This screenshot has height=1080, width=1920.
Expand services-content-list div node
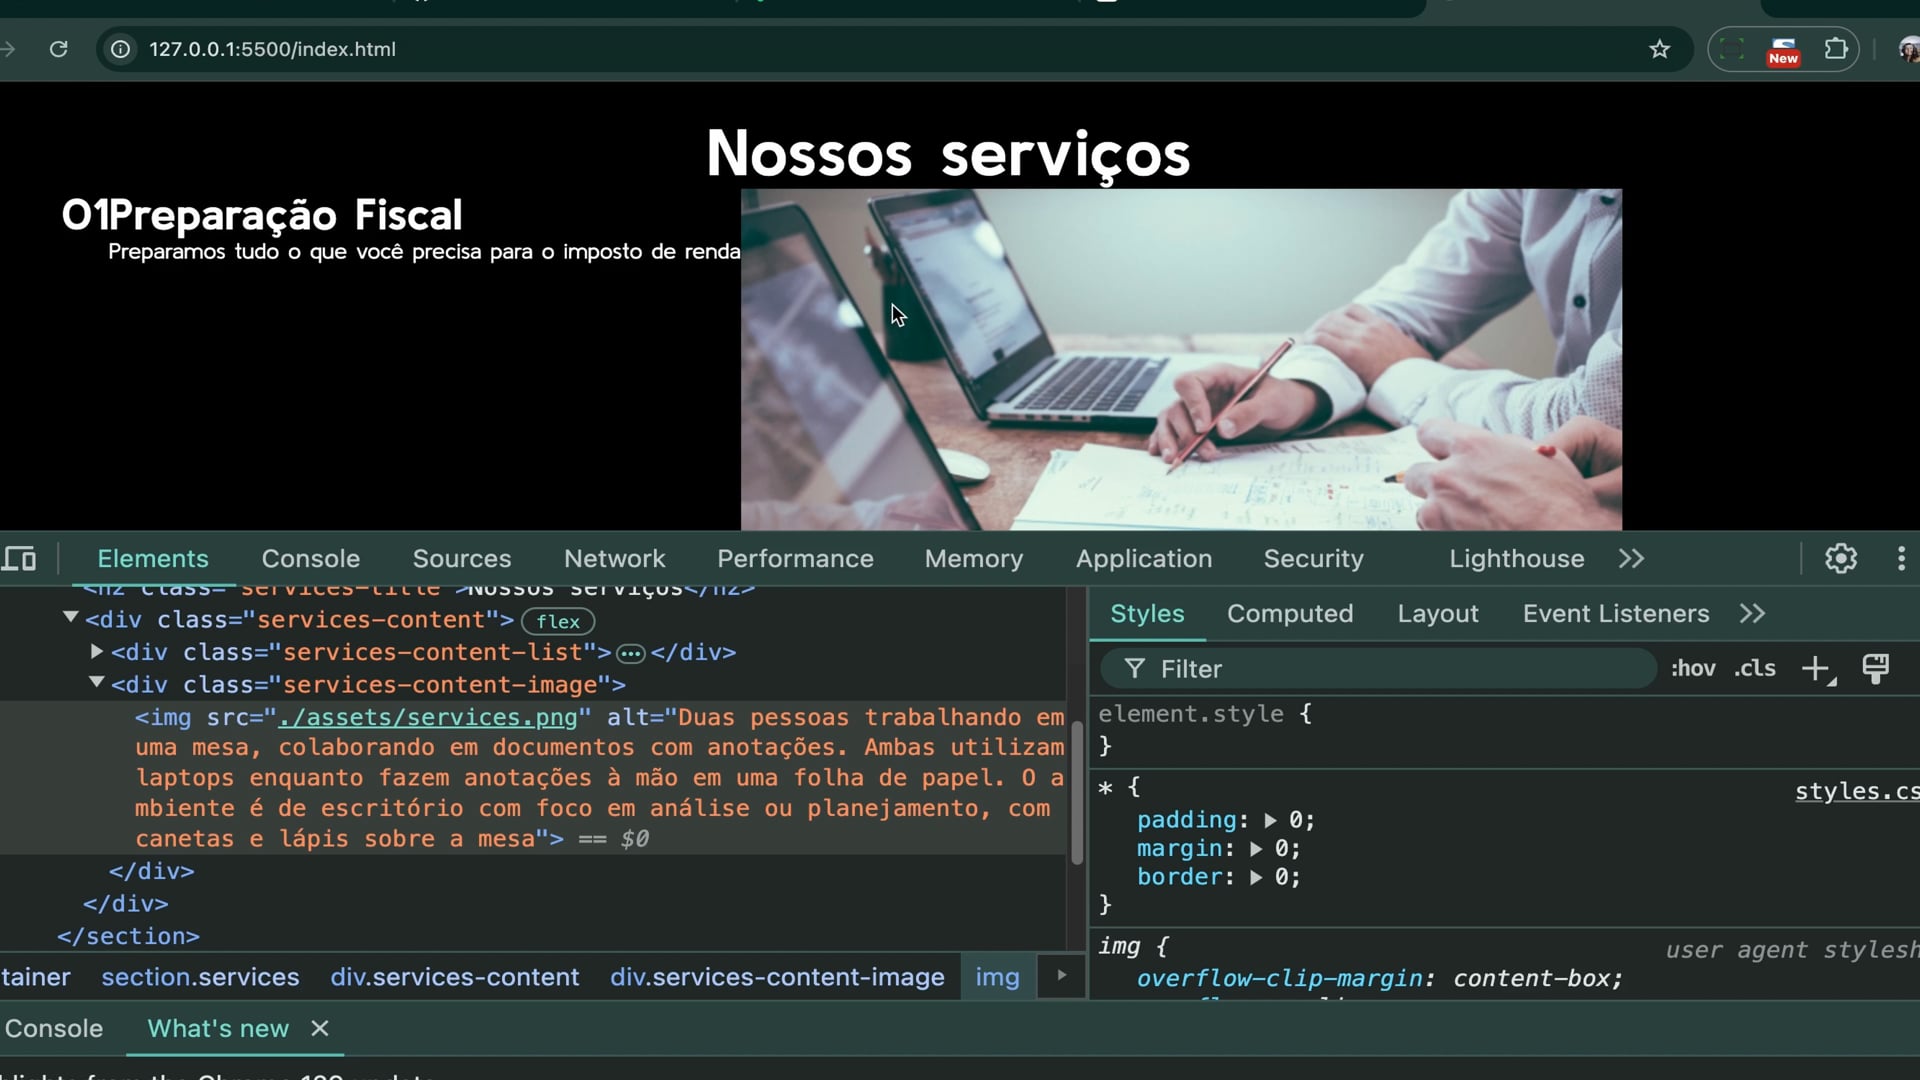coord(97,651)
